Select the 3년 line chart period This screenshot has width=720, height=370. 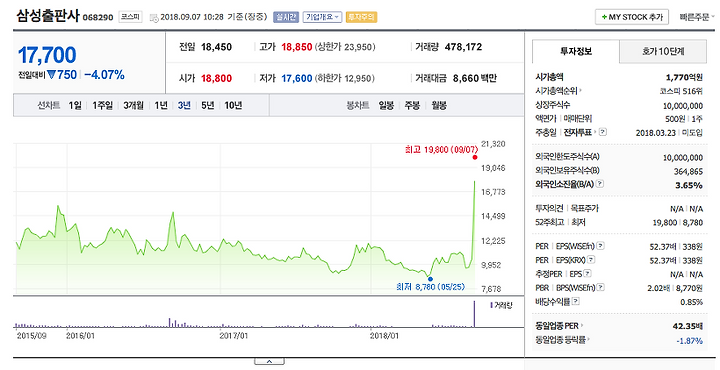pyautogui.click(x=184, y=106)
